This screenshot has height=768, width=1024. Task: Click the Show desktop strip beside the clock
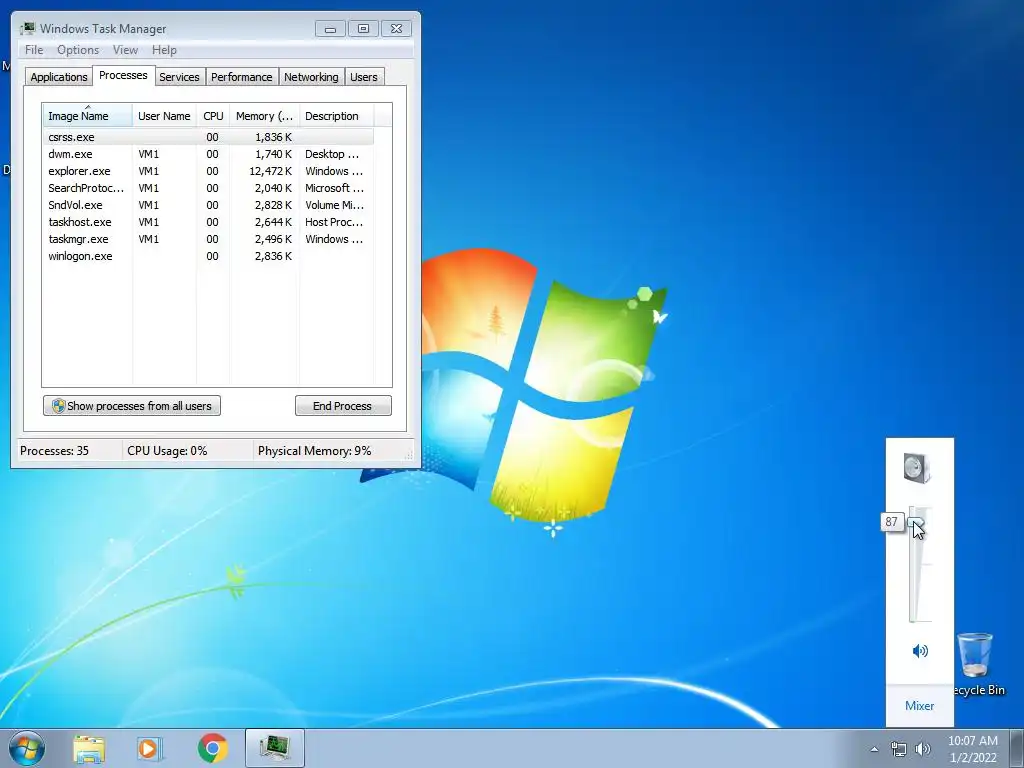[1017, 749]
